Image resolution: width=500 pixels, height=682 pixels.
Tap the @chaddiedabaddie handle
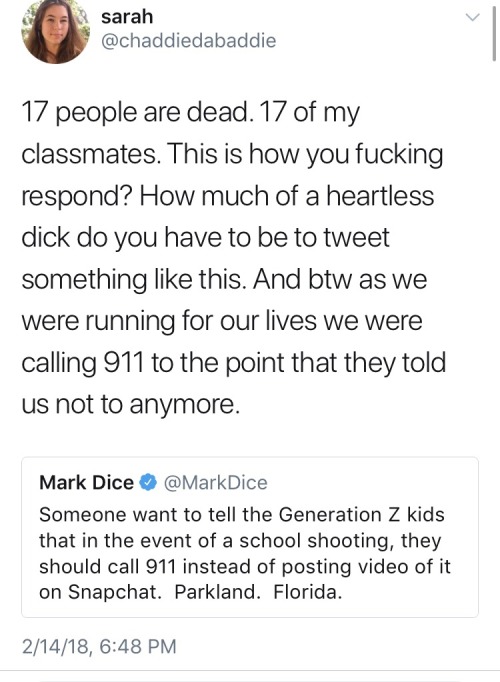(x=188, y=40)
